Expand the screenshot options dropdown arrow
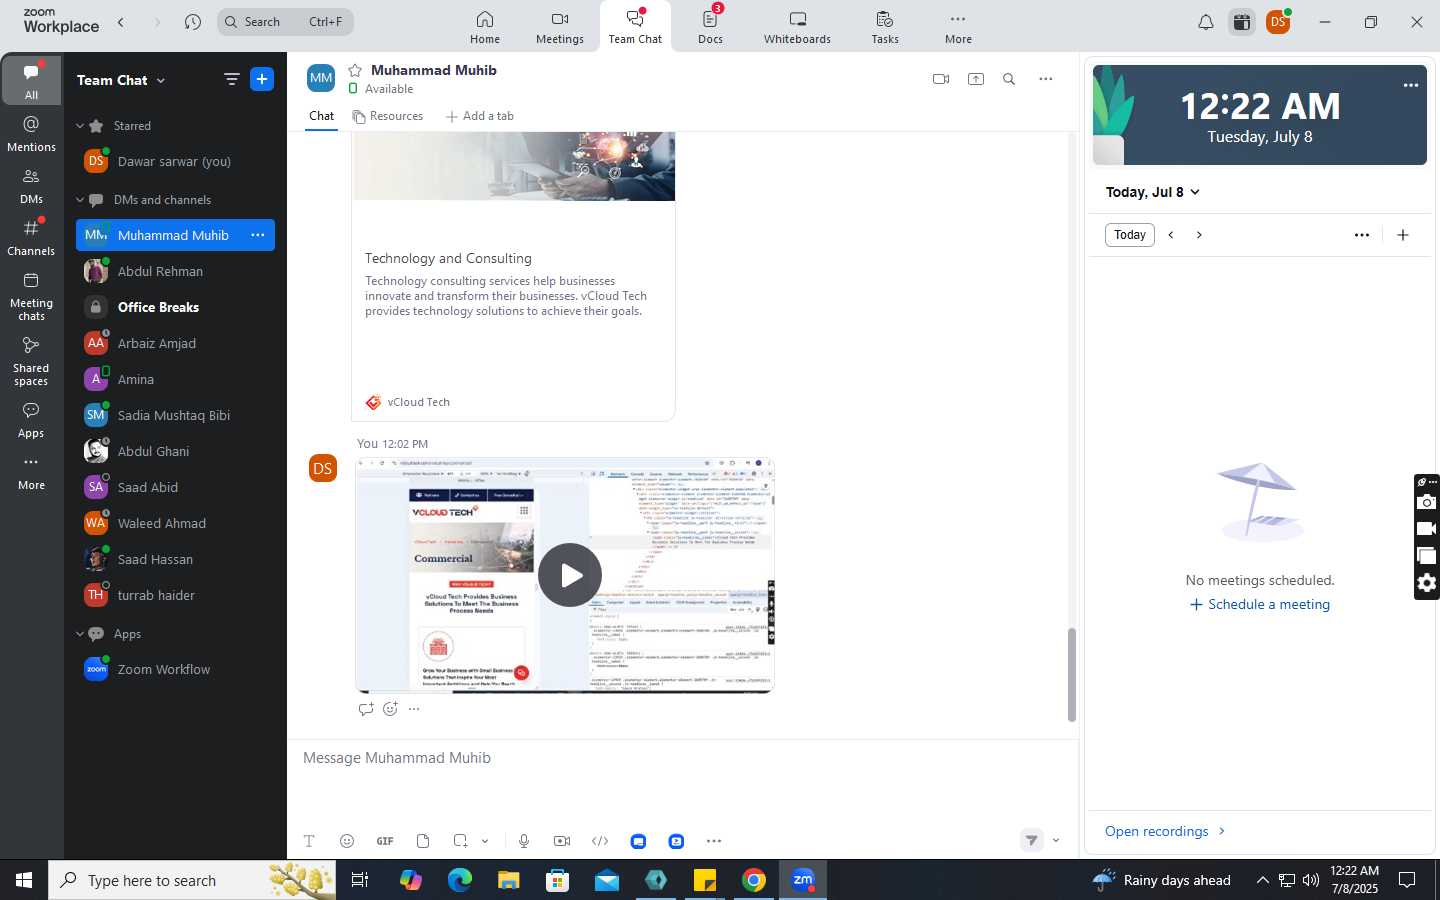The width and height of the screenshot is (1440, 900). coord(485,841)
